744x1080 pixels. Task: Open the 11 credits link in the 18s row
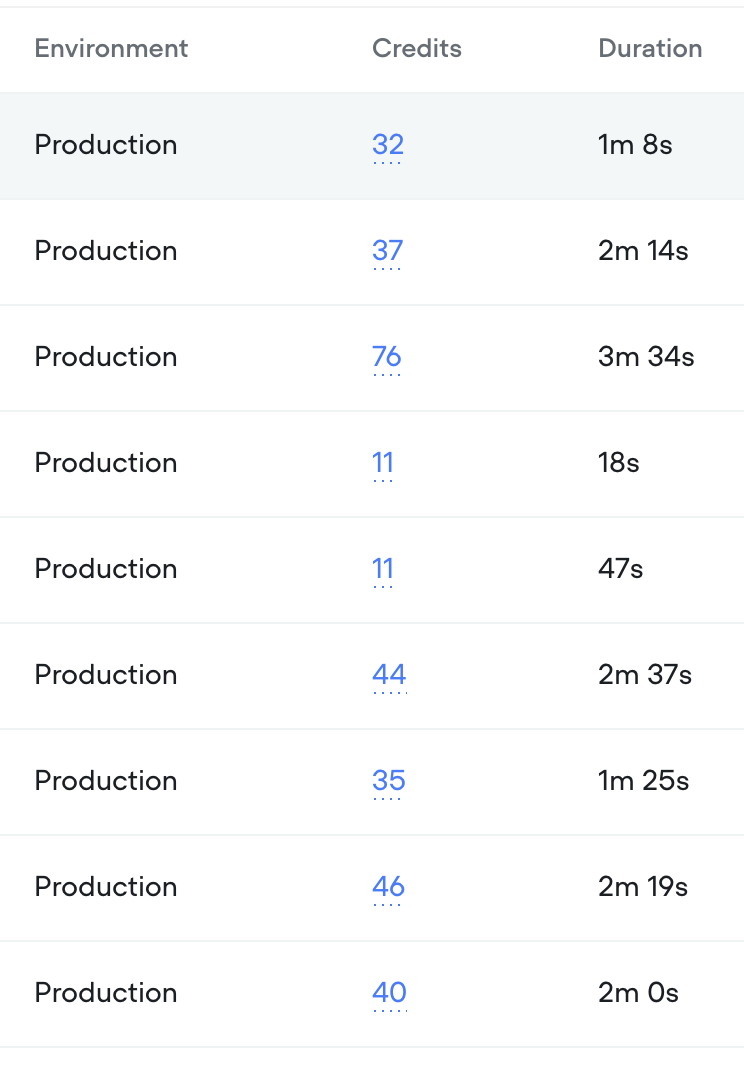coord(383,463)
